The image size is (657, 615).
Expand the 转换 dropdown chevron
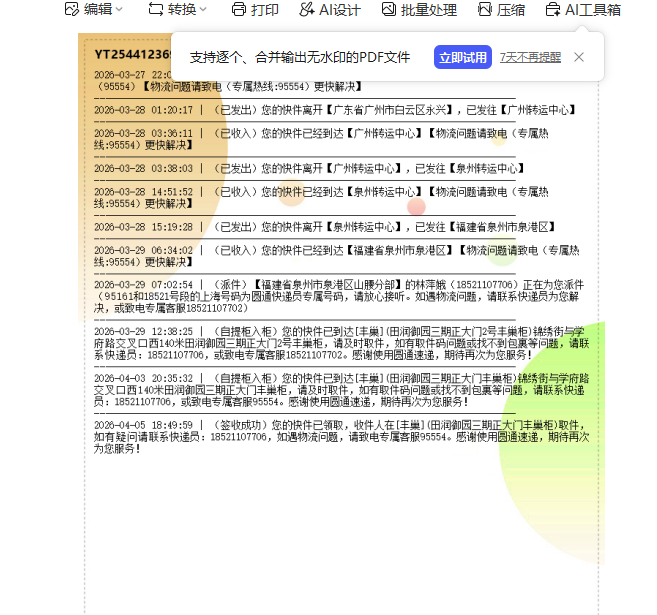[x=203, y=9]
